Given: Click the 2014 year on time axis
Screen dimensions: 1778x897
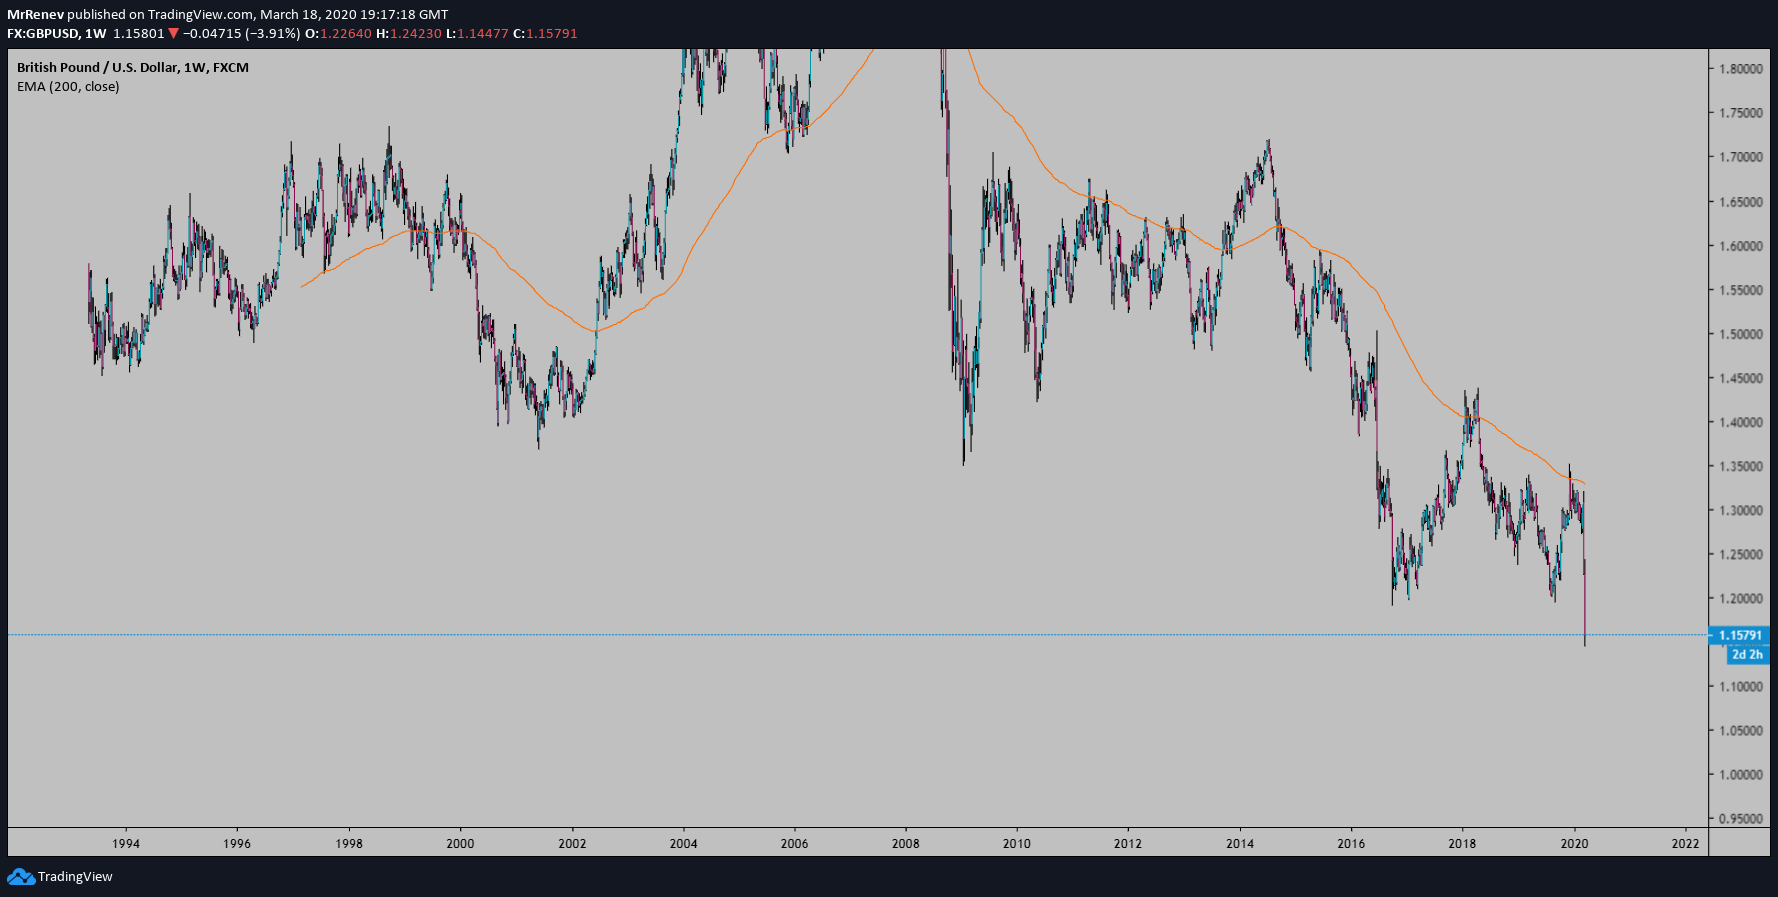Looking at the screenshot, I should (x=1240, y=843).
